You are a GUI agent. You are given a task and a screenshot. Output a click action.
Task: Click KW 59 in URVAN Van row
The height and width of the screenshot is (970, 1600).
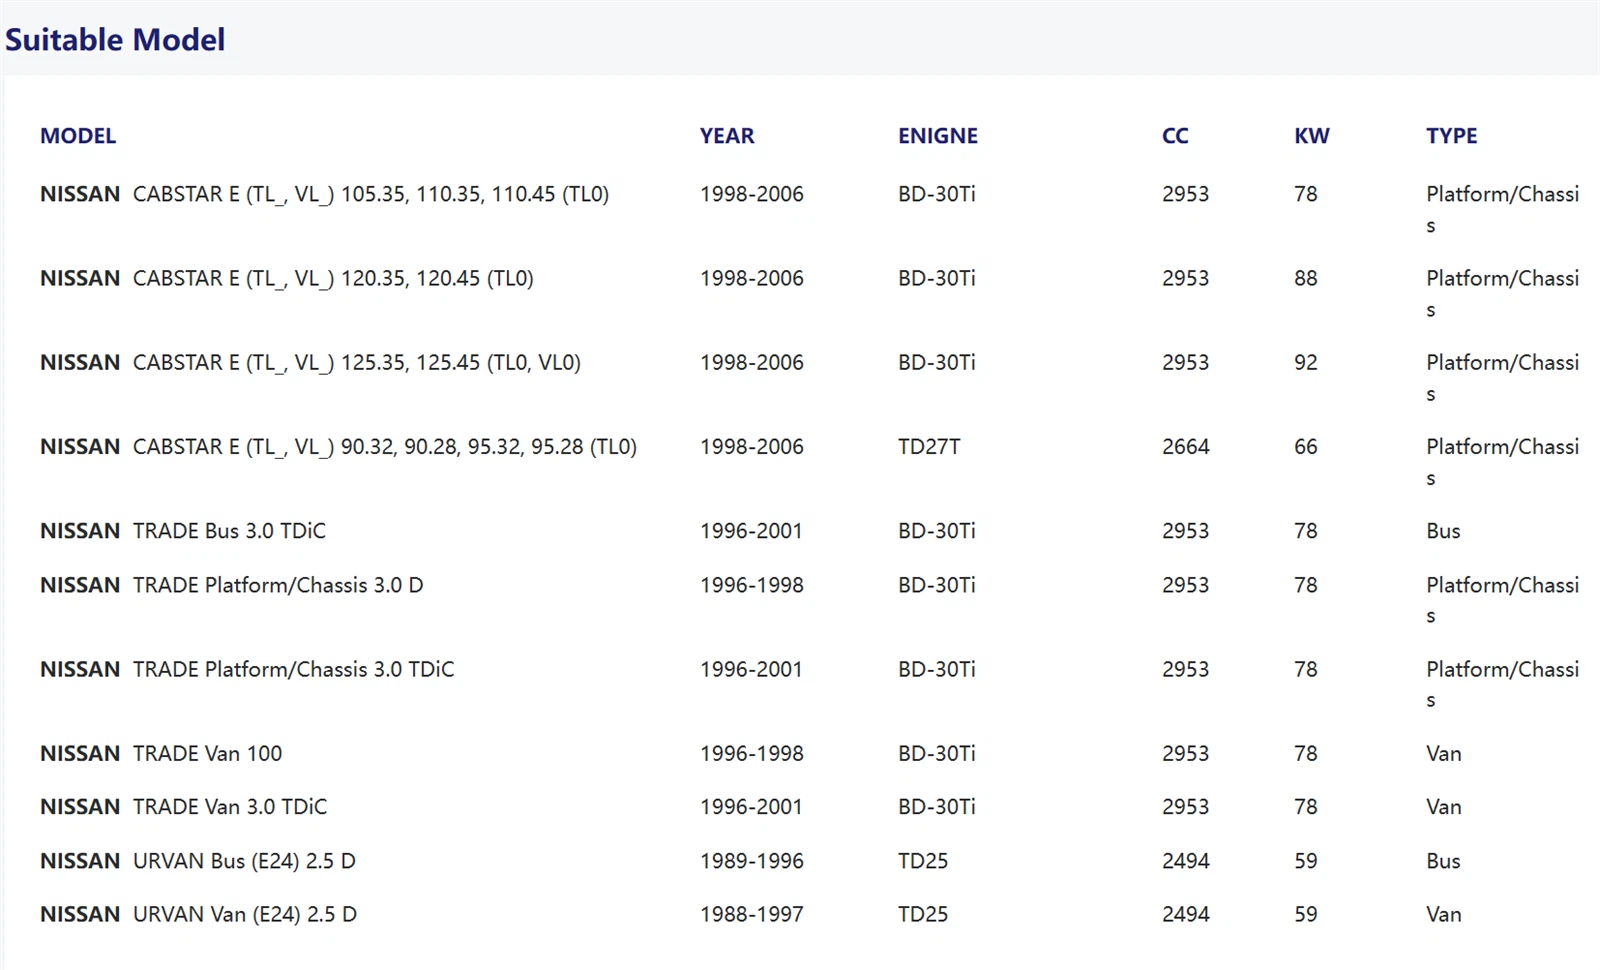(x=1306, y=914)
